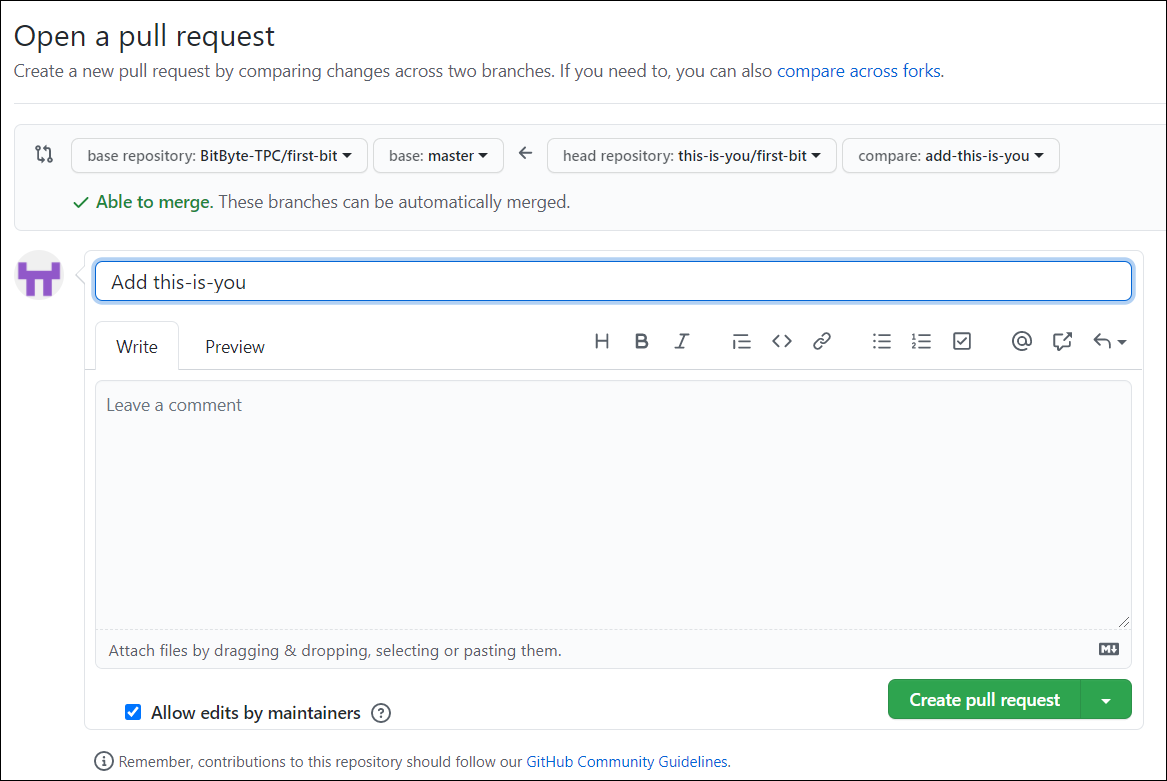Add a task list
The width and height of the screenshot is (1167, 781).
961,341
